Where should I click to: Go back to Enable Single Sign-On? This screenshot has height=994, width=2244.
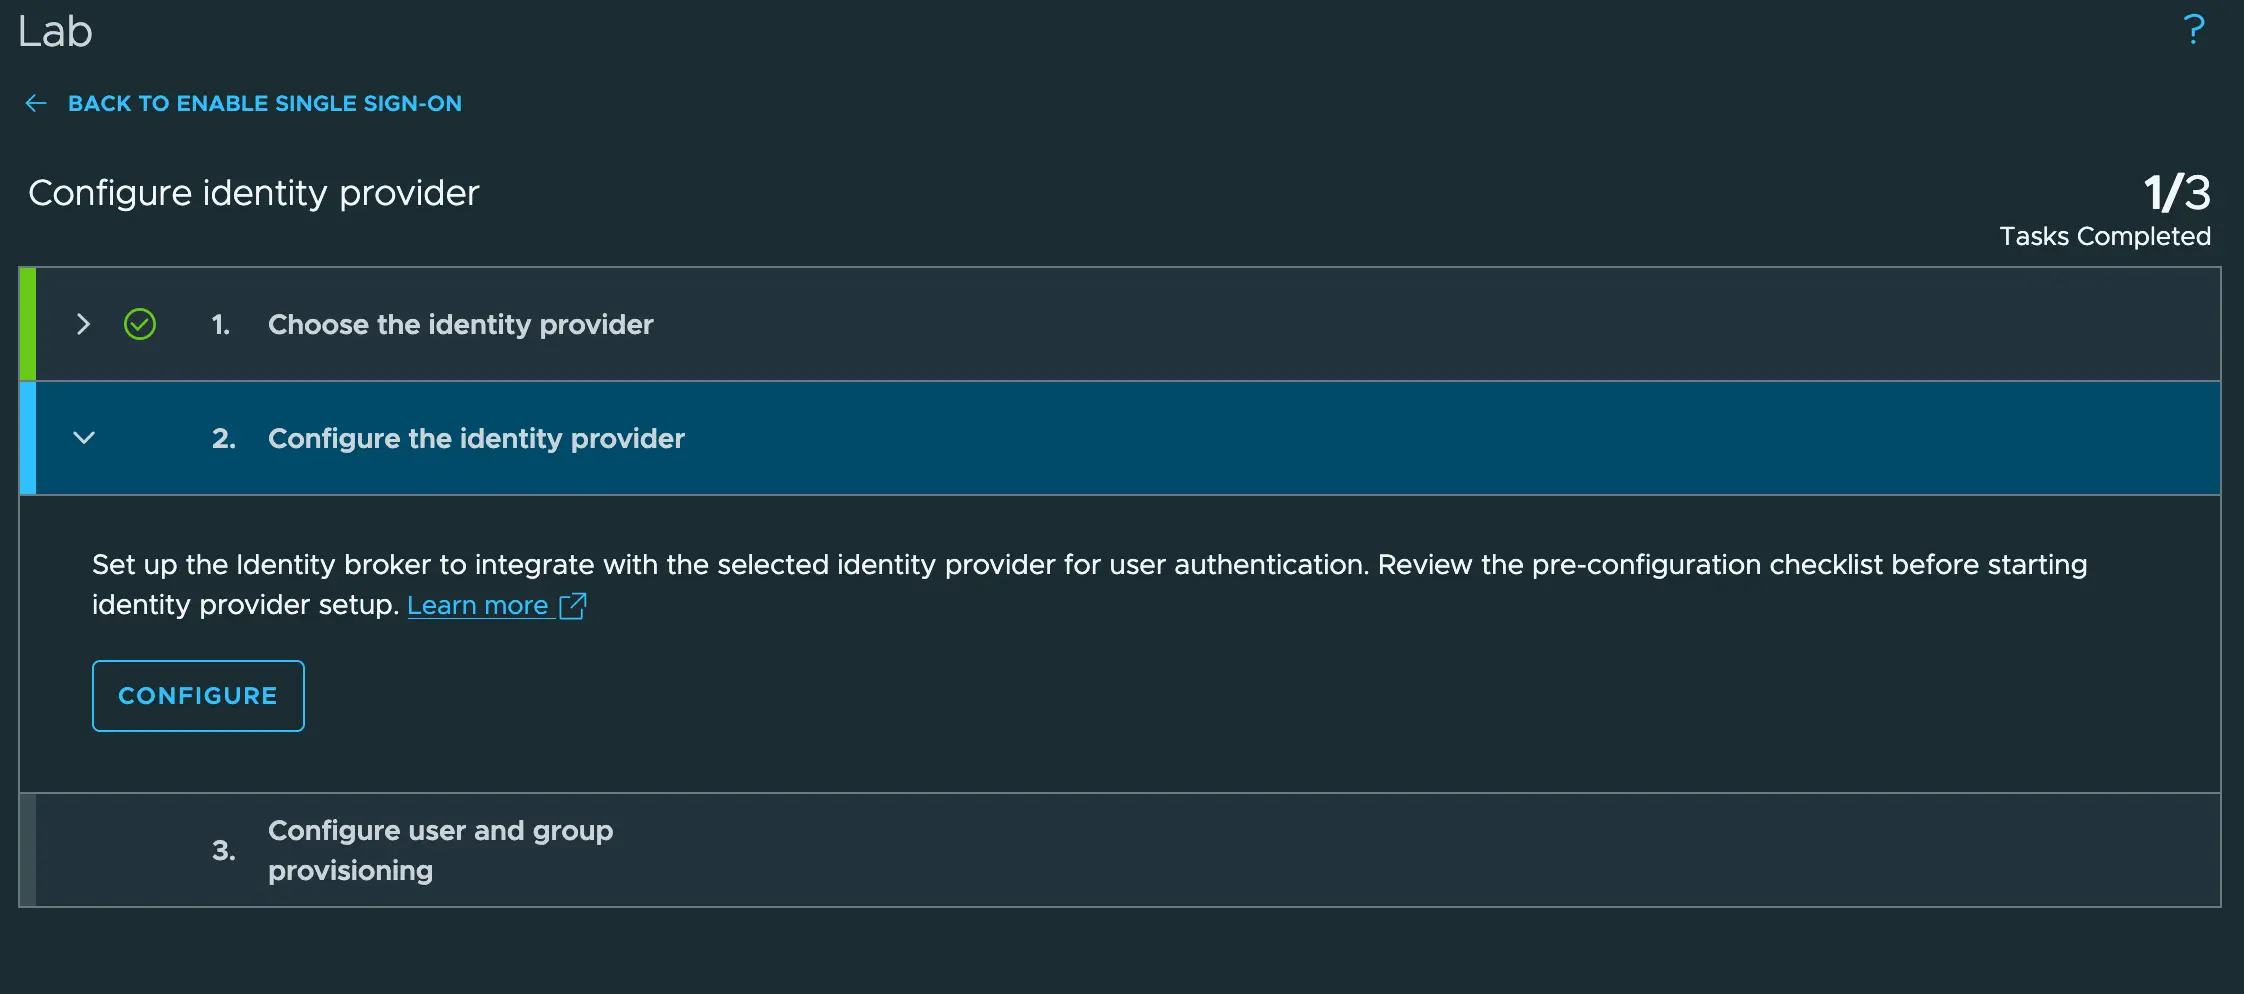click(x=265, y=103)
